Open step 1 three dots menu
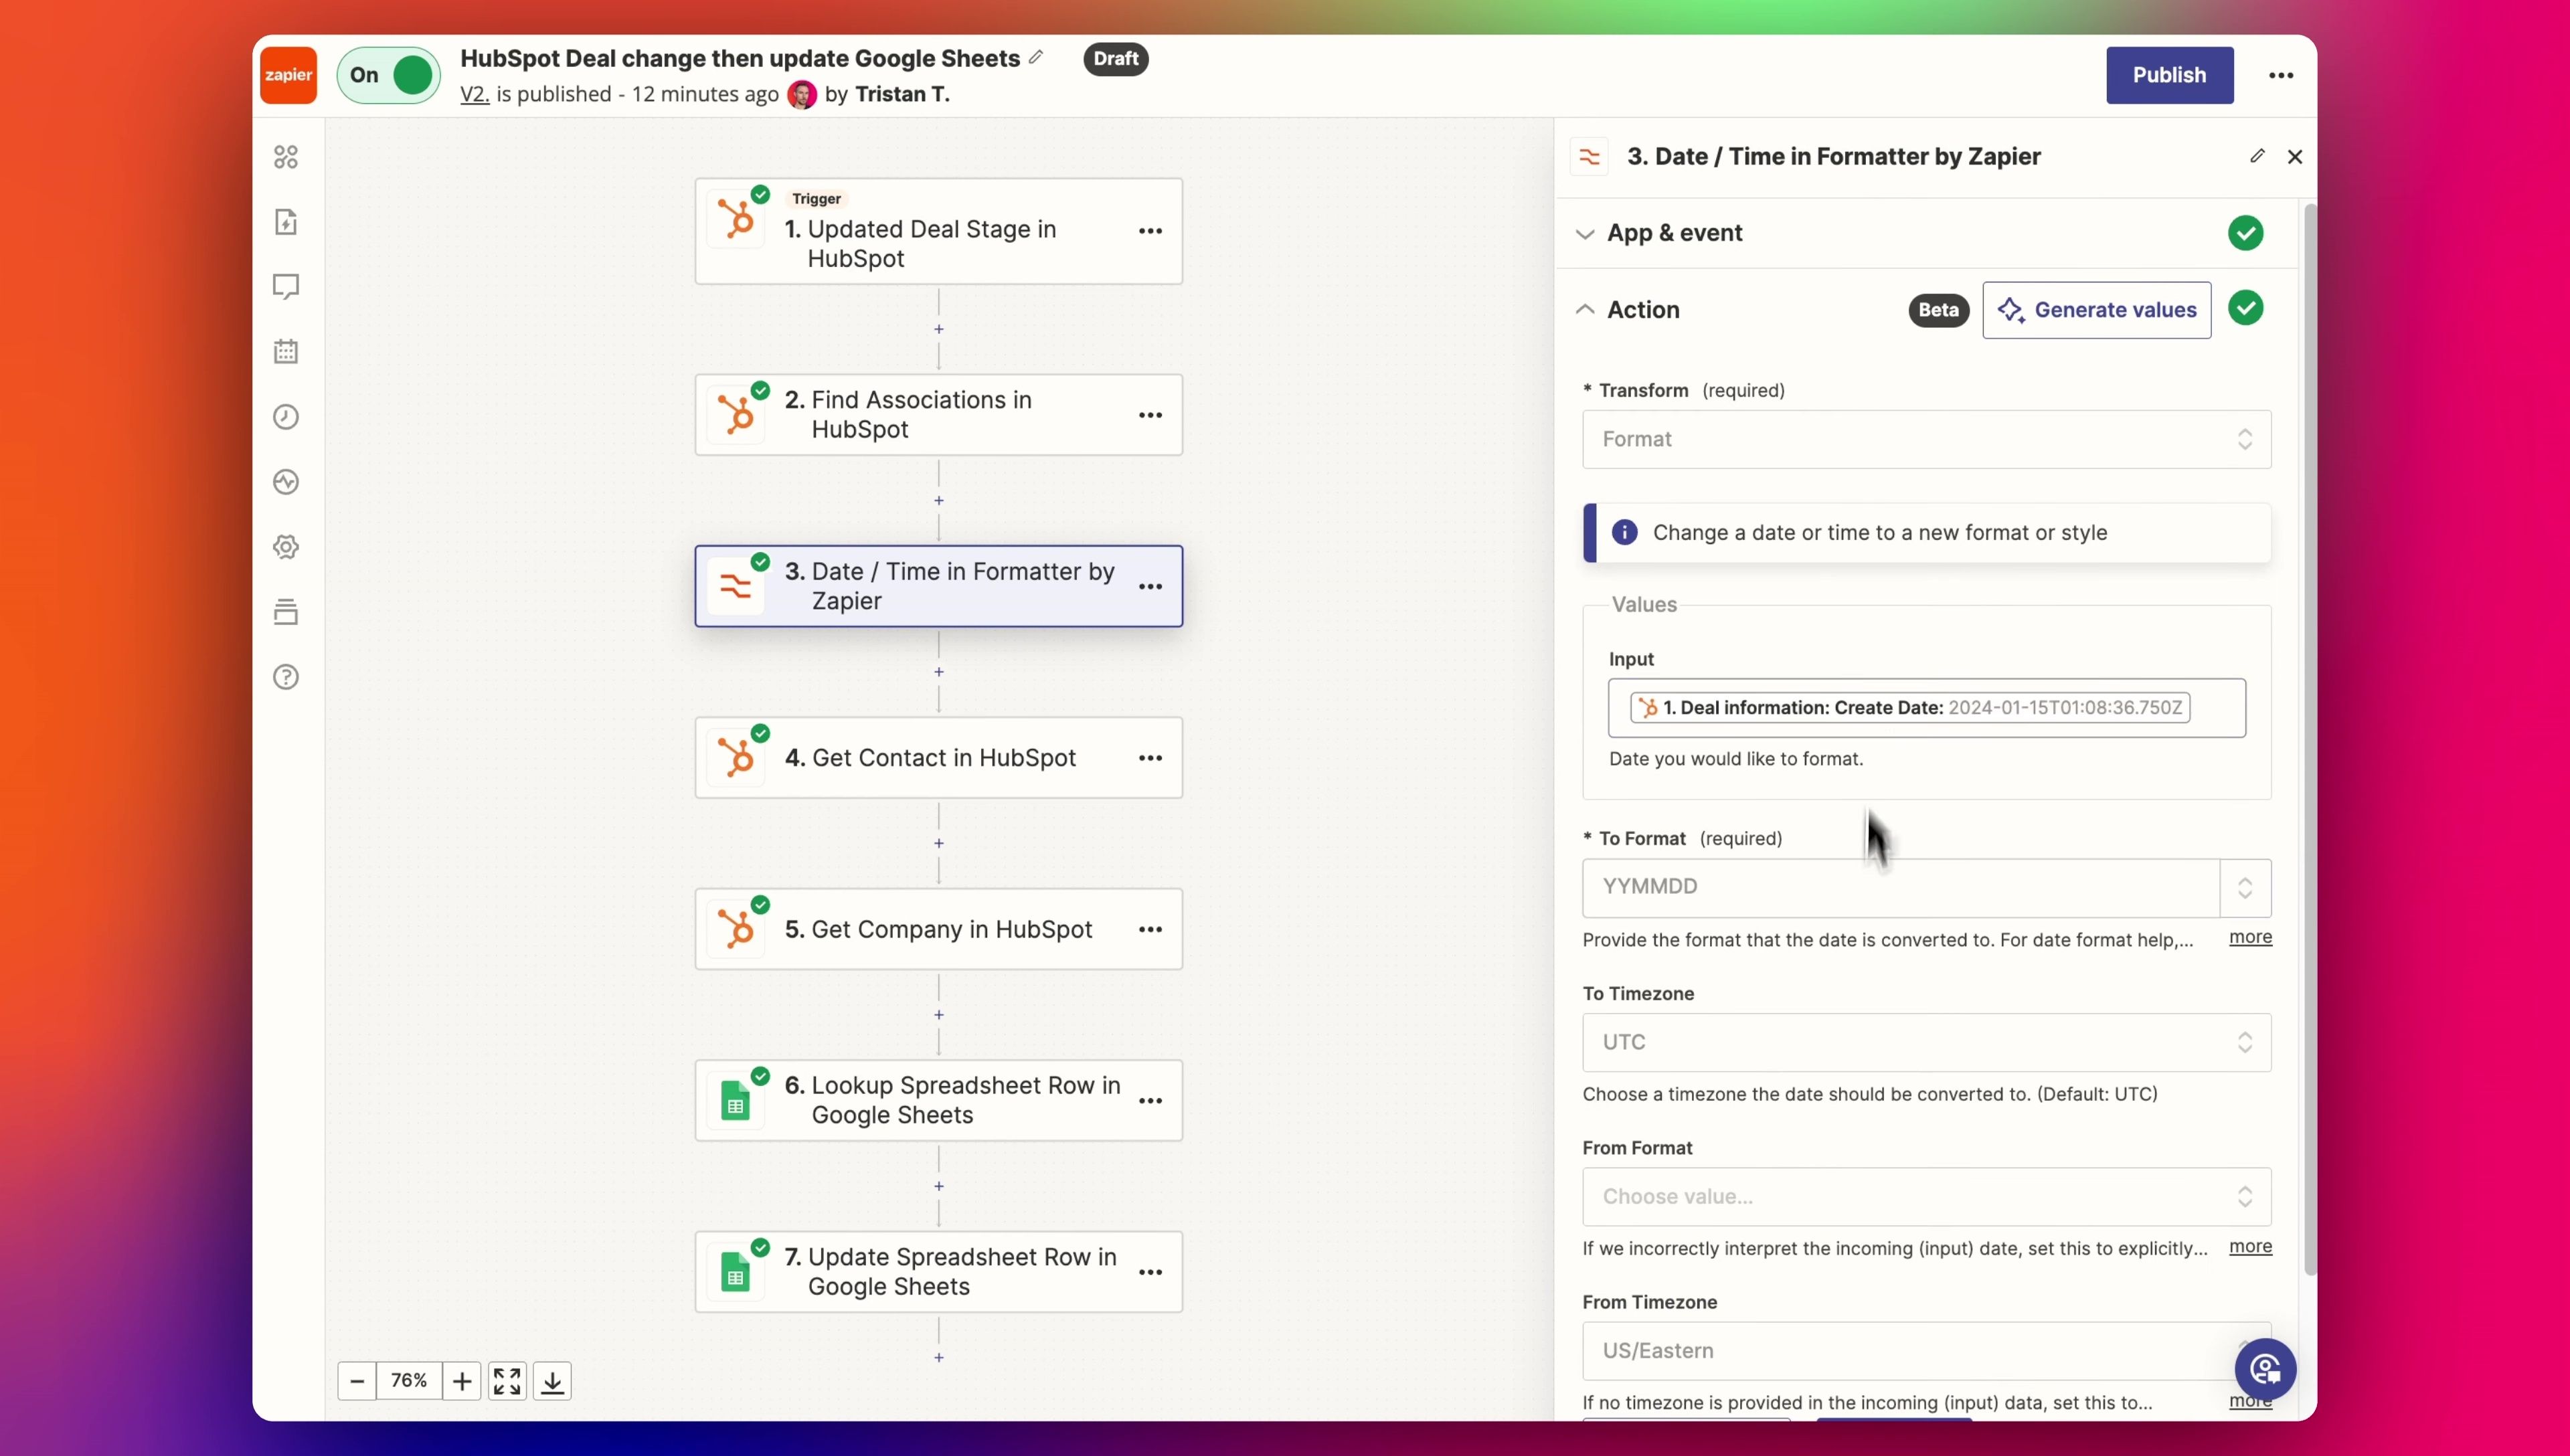Viewport: 2570px width, 1456px height. (x=1150, y=231)
